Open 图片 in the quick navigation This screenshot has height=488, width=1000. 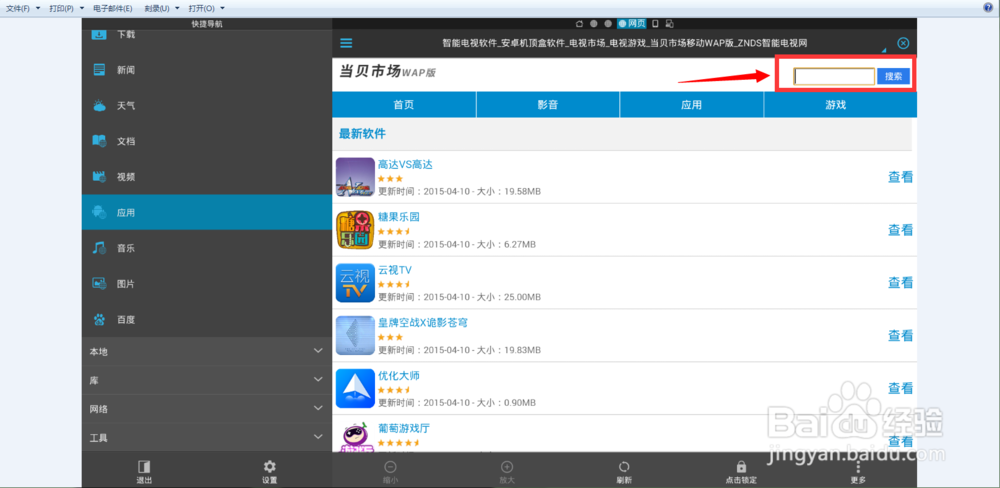point(207,283)
